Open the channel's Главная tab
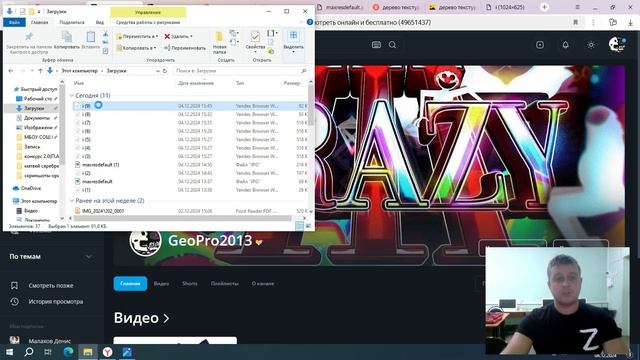Image resolution: width=640 pixels, height=360 pixels. coord(130,283)
